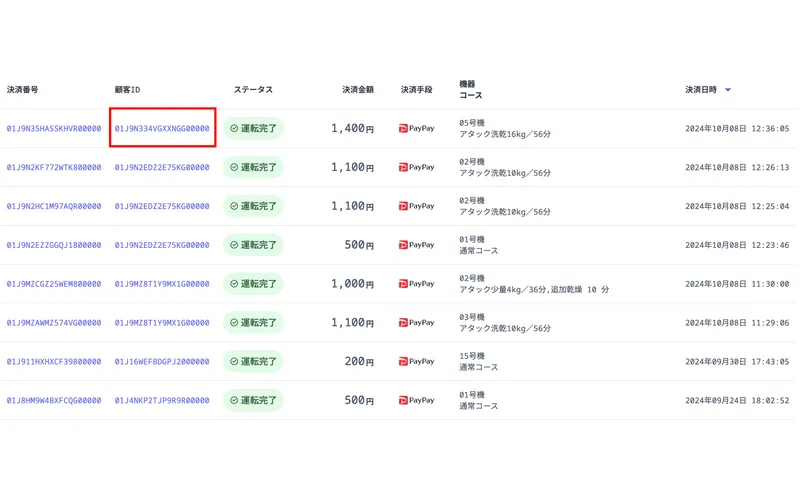Screen dimensions: 800x489
Task: Click checkmark icon in first row's 運転完了 badge
Action: [234, 128]
